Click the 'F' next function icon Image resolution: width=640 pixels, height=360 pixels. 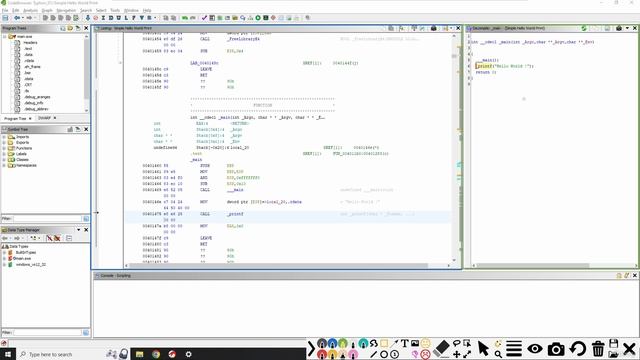click(134, 18)
